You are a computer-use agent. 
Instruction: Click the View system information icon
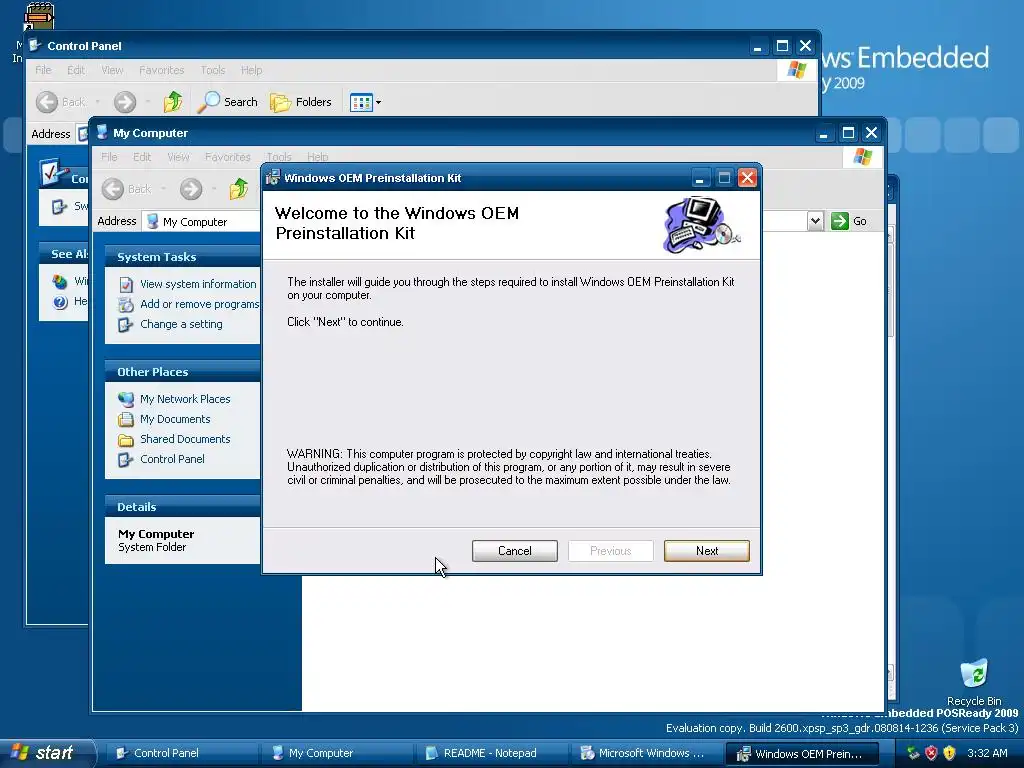125,285
